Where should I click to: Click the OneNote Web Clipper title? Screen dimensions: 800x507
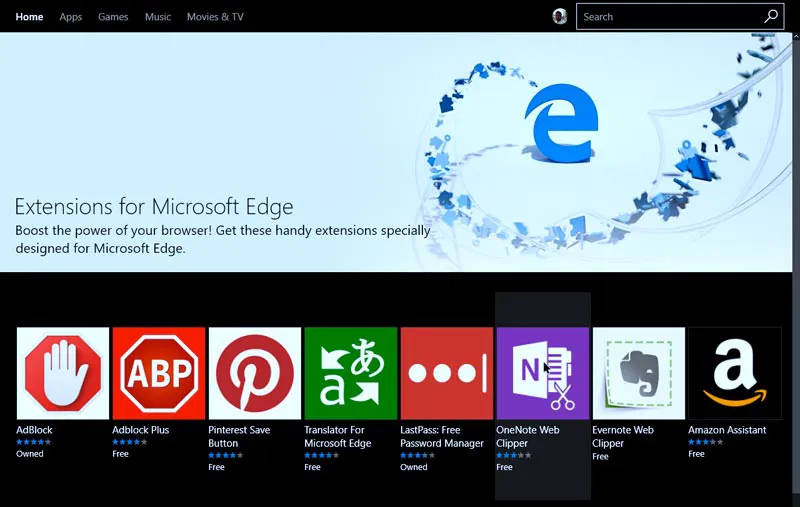[x=528, y=437]
